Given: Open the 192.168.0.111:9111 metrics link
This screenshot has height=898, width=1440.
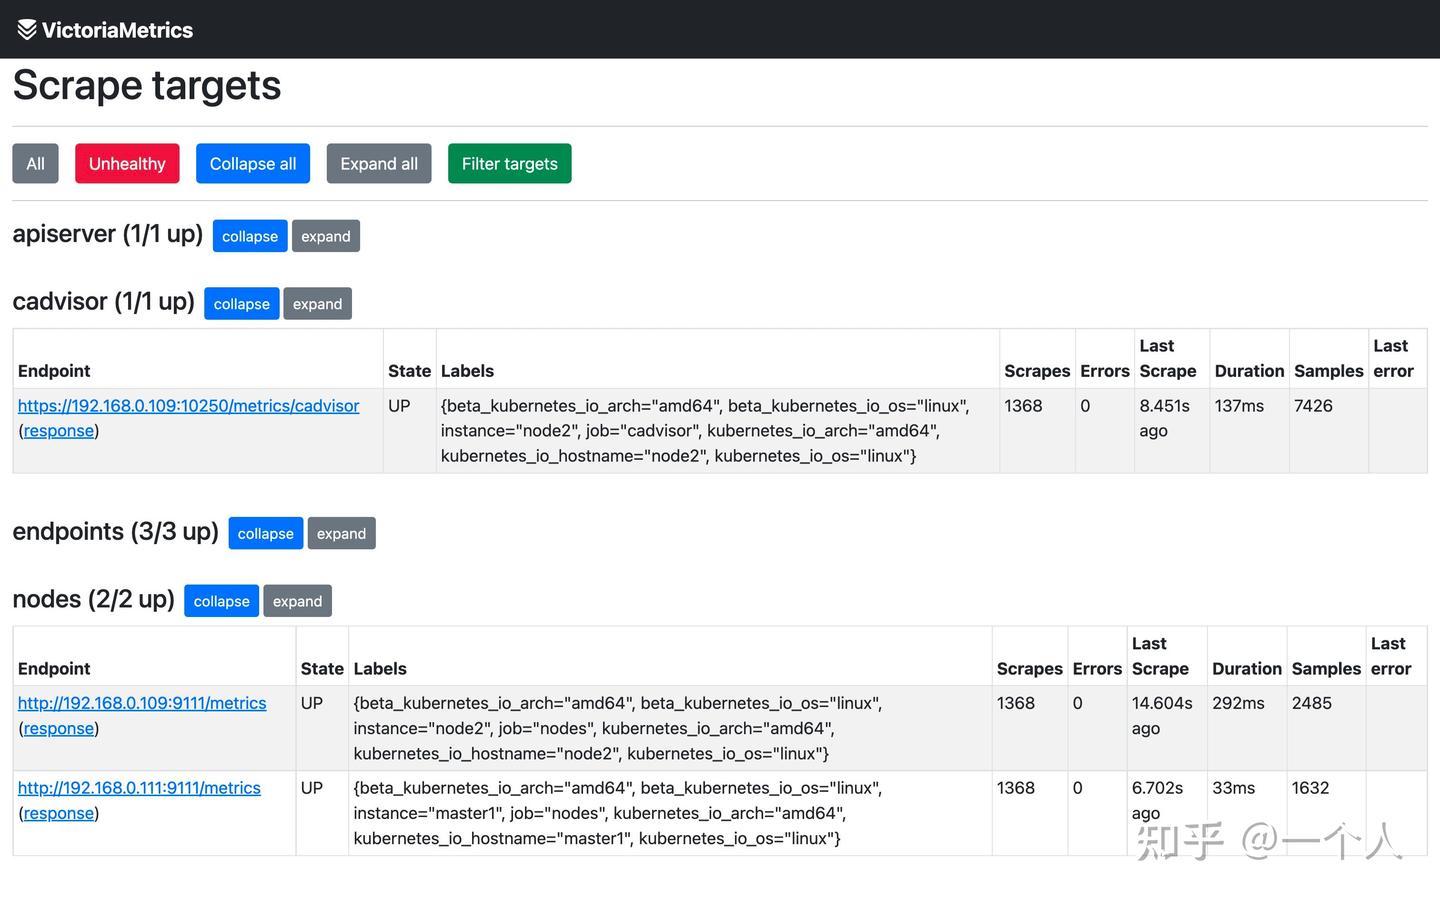Looking at the screenshot, I should tap(139, 788).
